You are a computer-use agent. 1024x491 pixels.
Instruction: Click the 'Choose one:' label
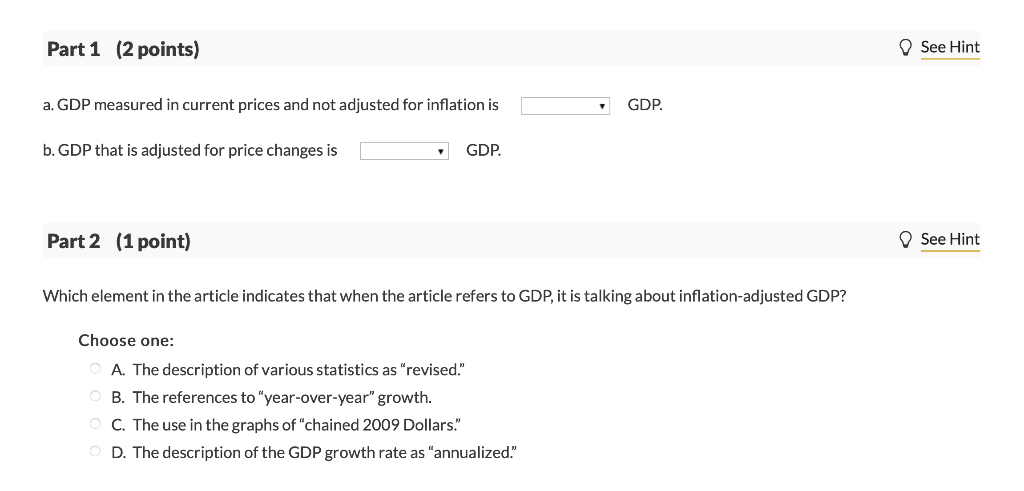click(x=126, y=341)
